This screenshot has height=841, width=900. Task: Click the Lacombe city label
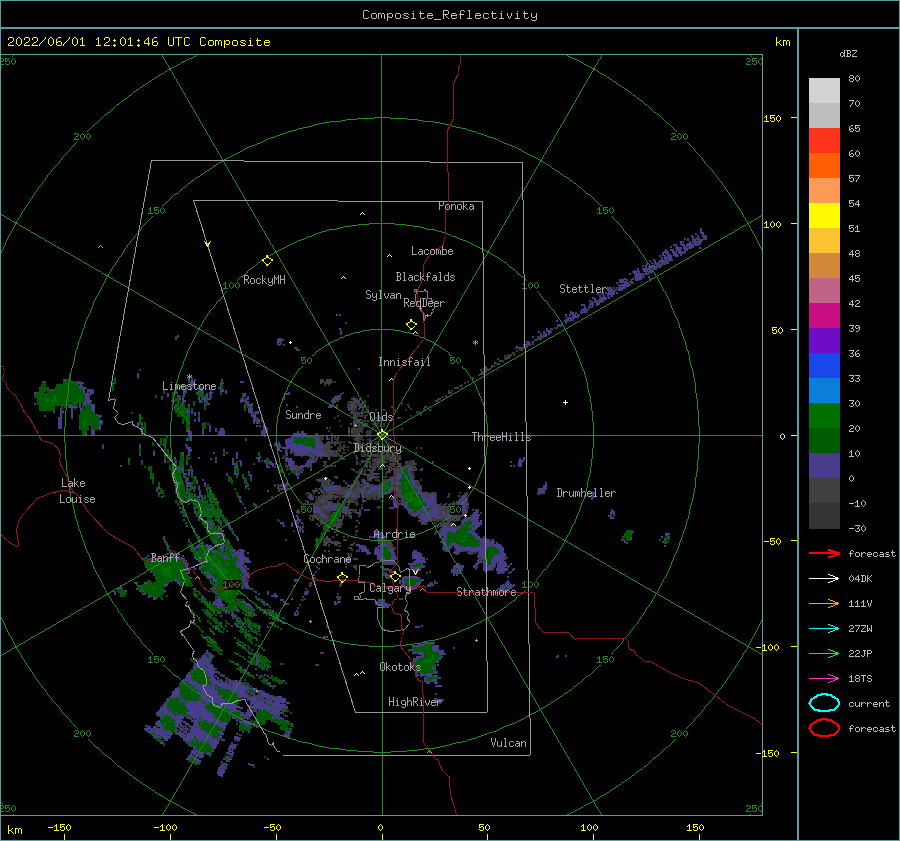tap(432, 251)
